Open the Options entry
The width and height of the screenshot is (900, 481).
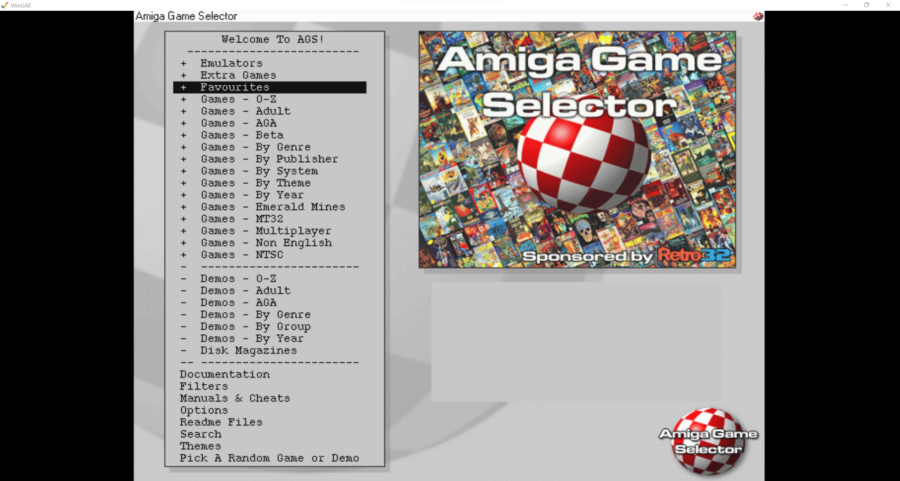coord(204,410)
